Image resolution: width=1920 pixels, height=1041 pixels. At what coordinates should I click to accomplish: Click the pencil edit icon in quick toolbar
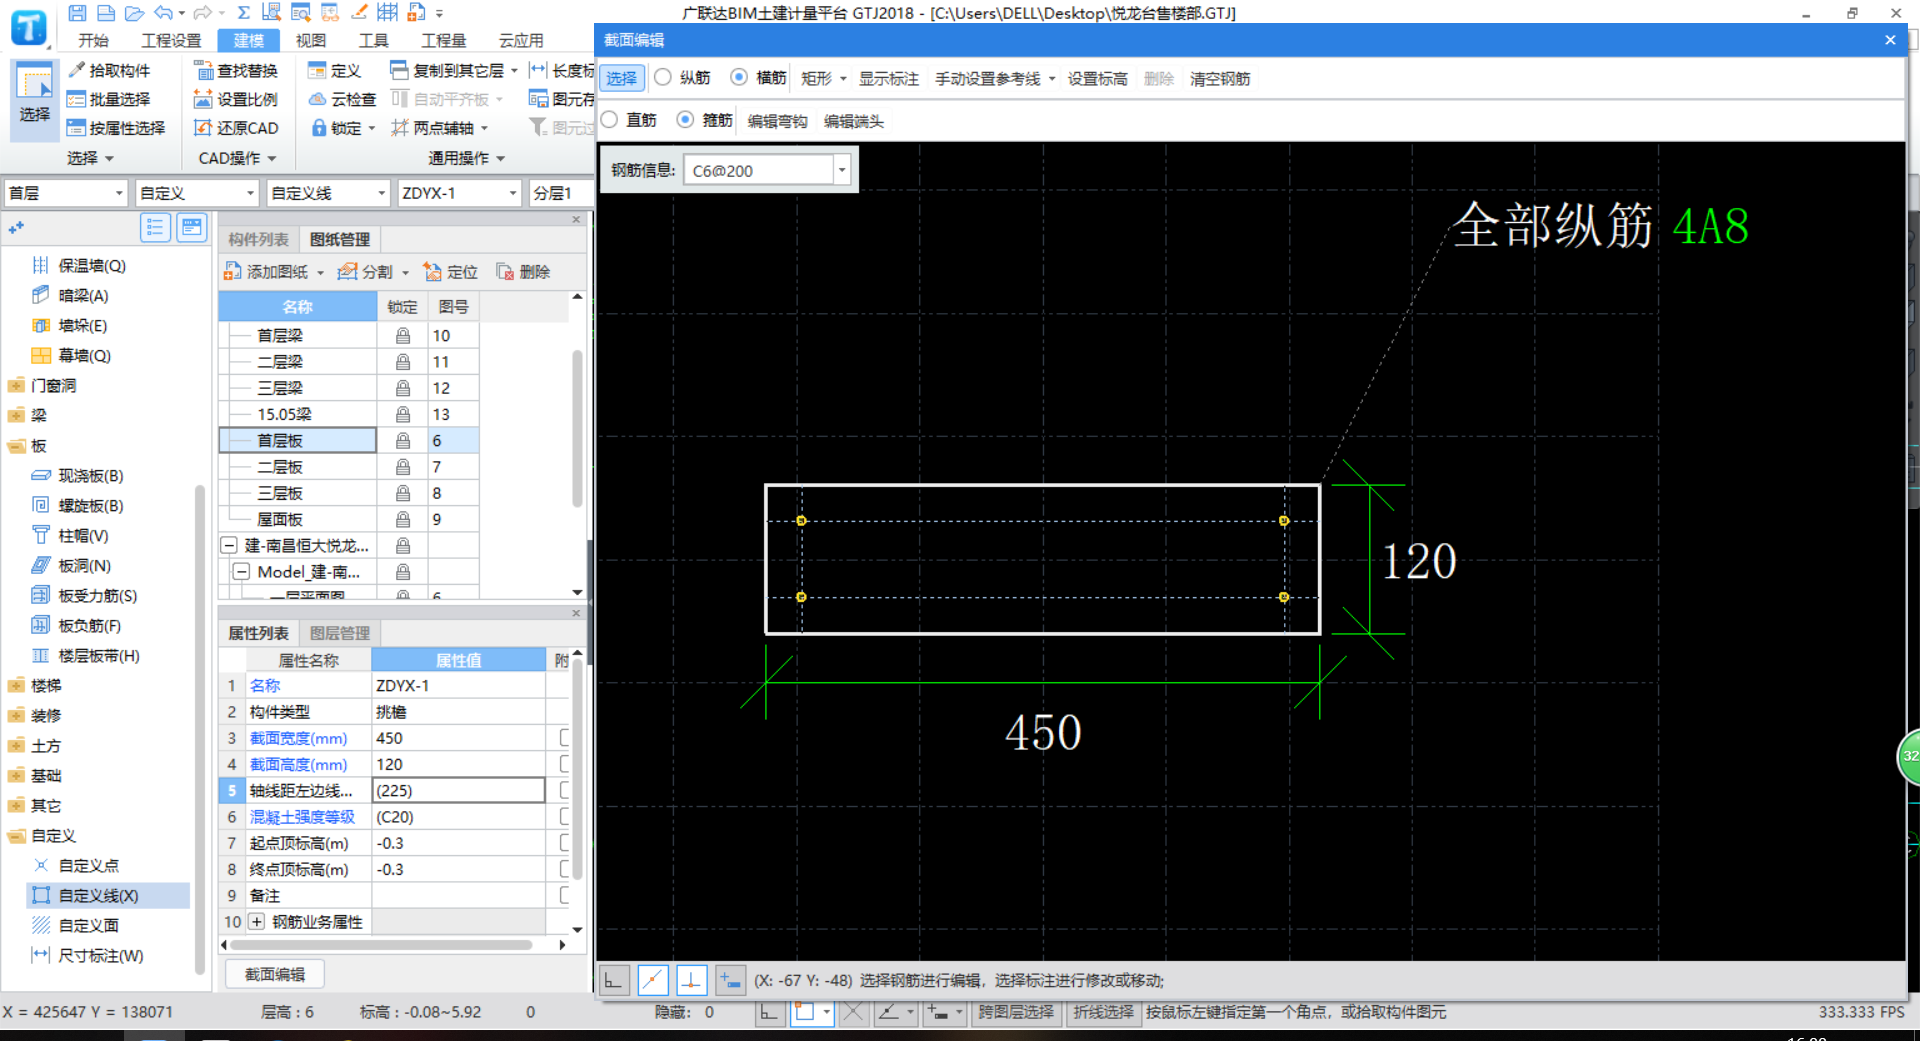click(359, 13)
